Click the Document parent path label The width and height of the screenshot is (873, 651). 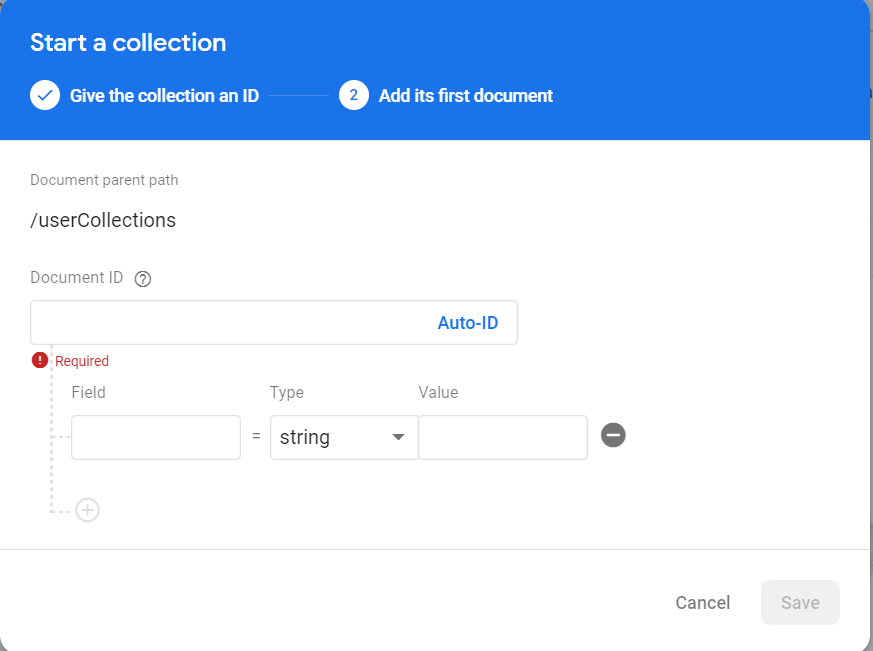104,180
